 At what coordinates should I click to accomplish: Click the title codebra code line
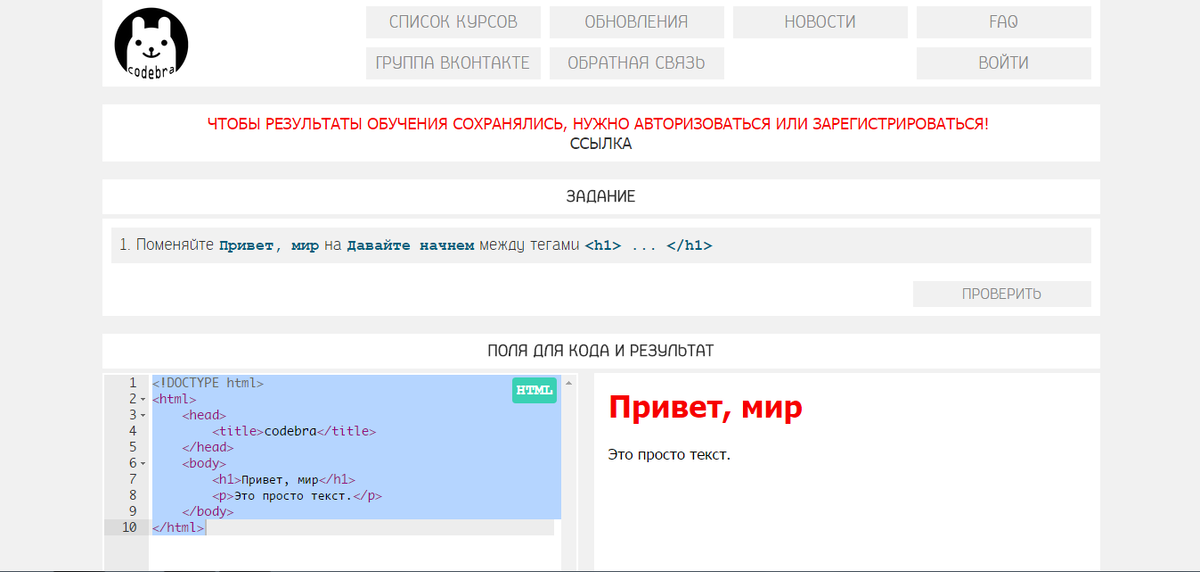[294, 431]
